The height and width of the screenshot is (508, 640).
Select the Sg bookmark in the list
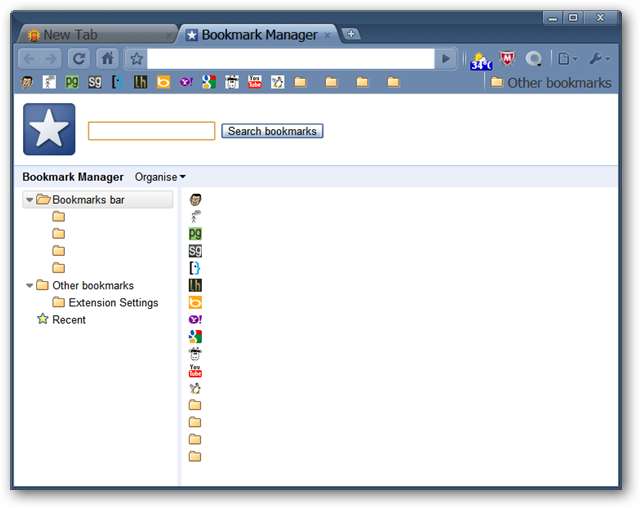(196, 251)
